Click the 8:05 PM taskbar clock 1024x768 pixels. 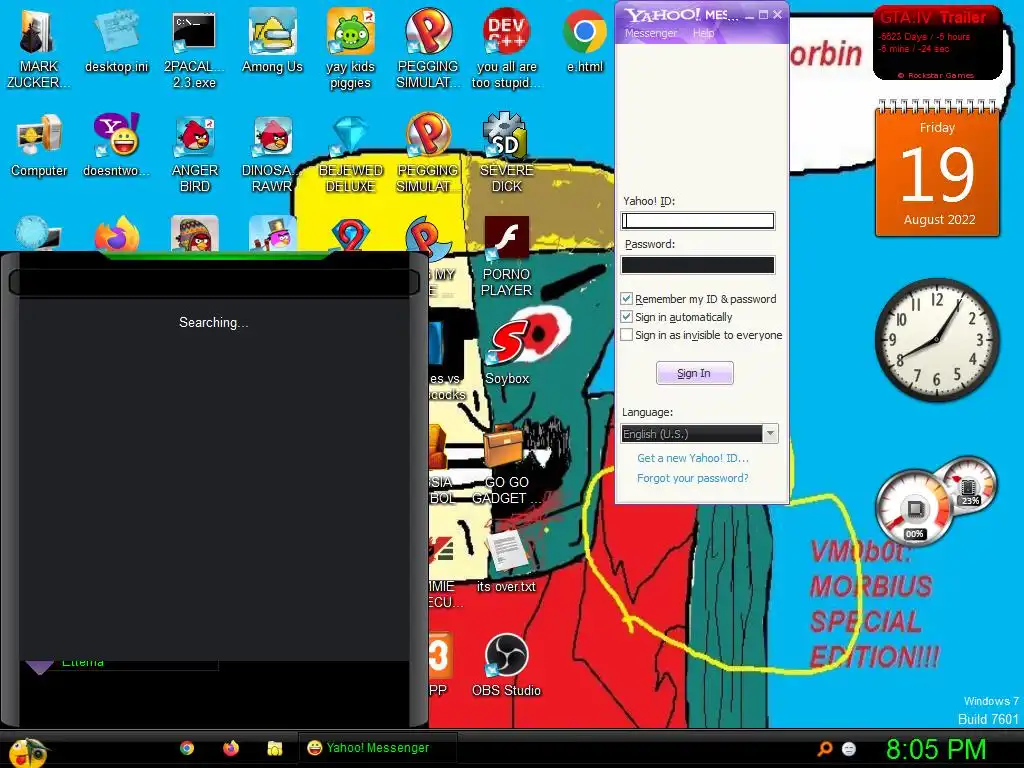(x=936, y=749)
